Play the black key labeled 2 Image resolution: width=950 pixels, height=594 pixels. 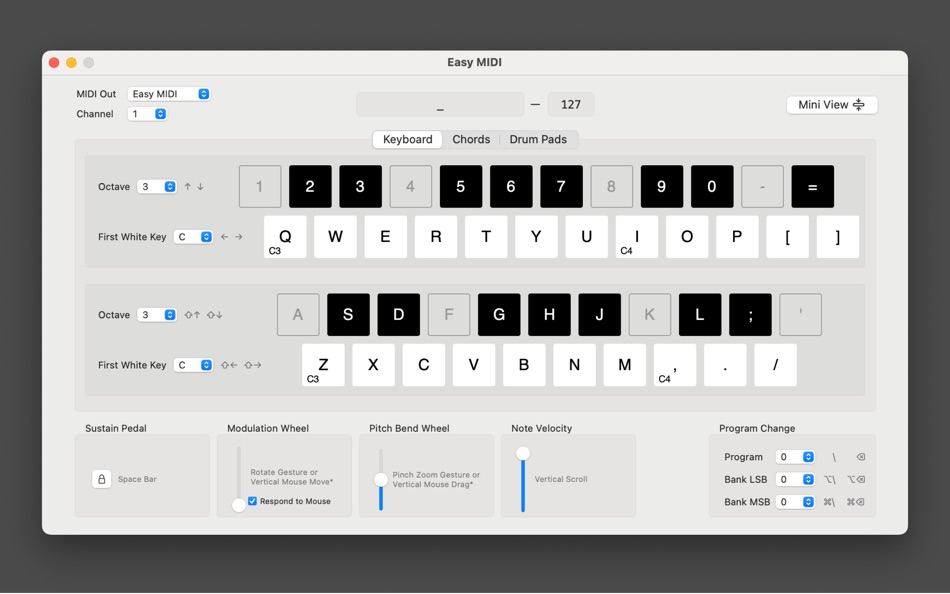click(310, 187)
